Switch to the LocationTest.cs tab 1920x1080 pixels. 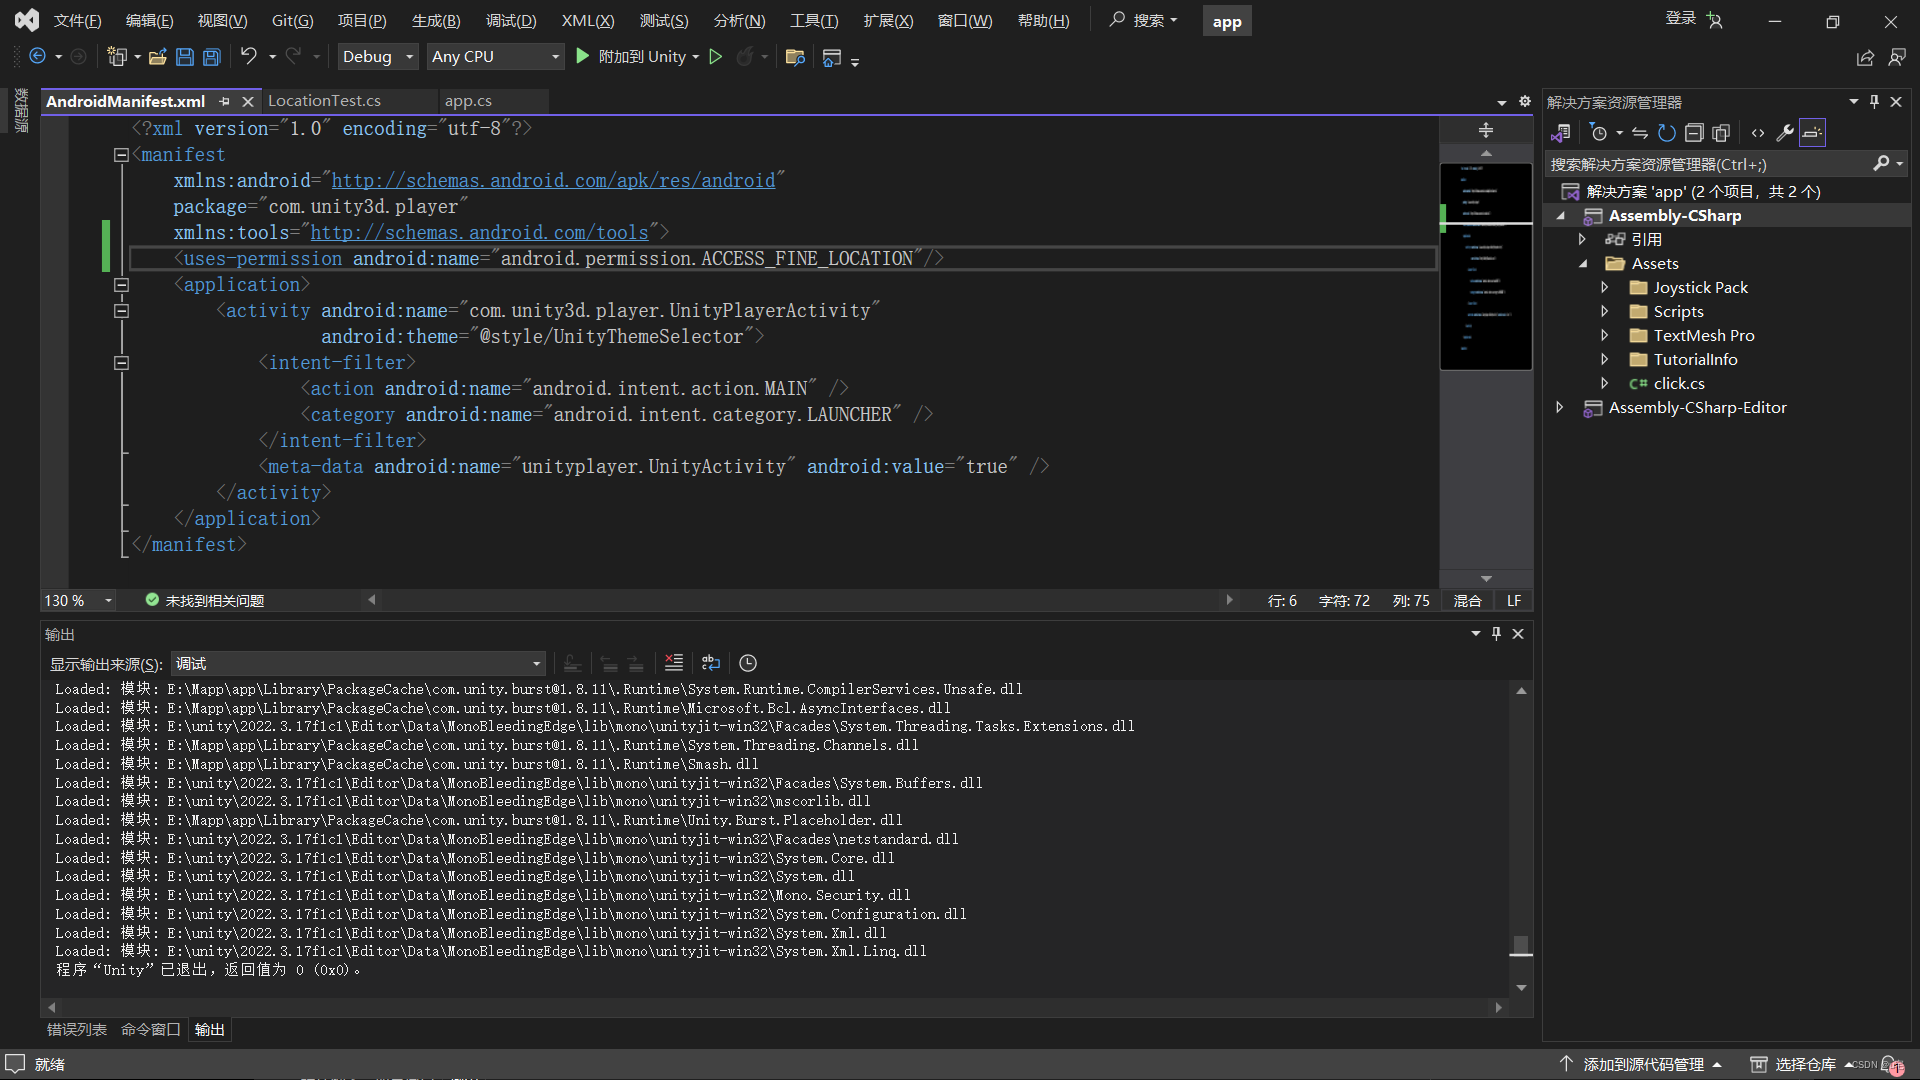click(x=324, y=101)
